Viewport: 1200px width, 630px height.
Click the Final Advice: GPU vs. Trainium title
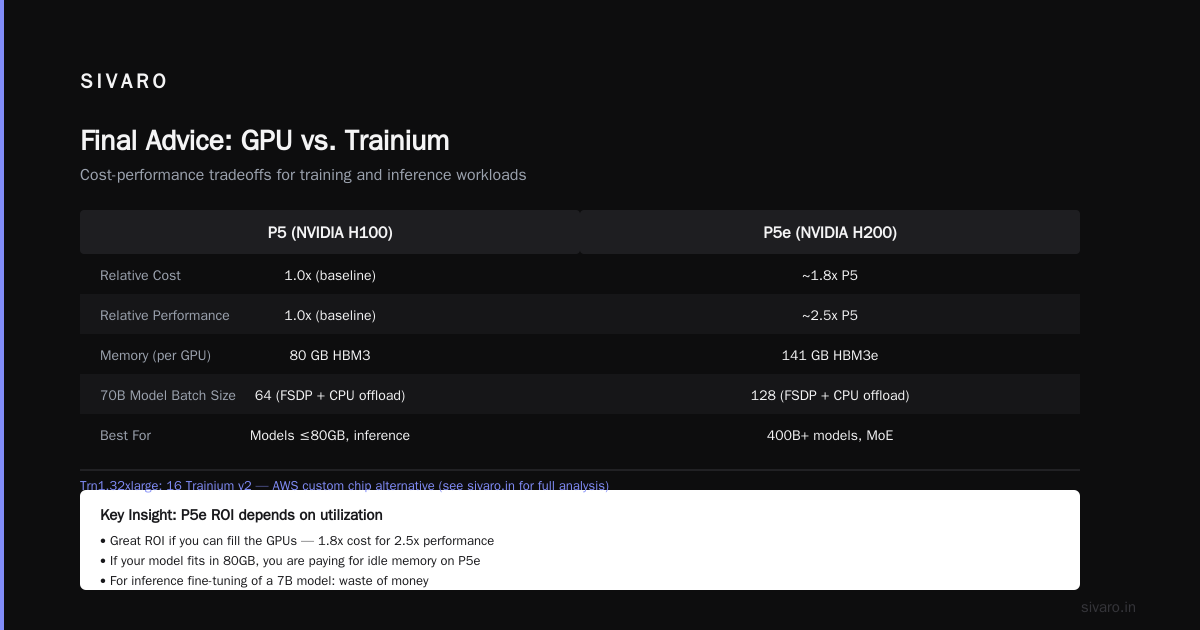tap(264, 140)
